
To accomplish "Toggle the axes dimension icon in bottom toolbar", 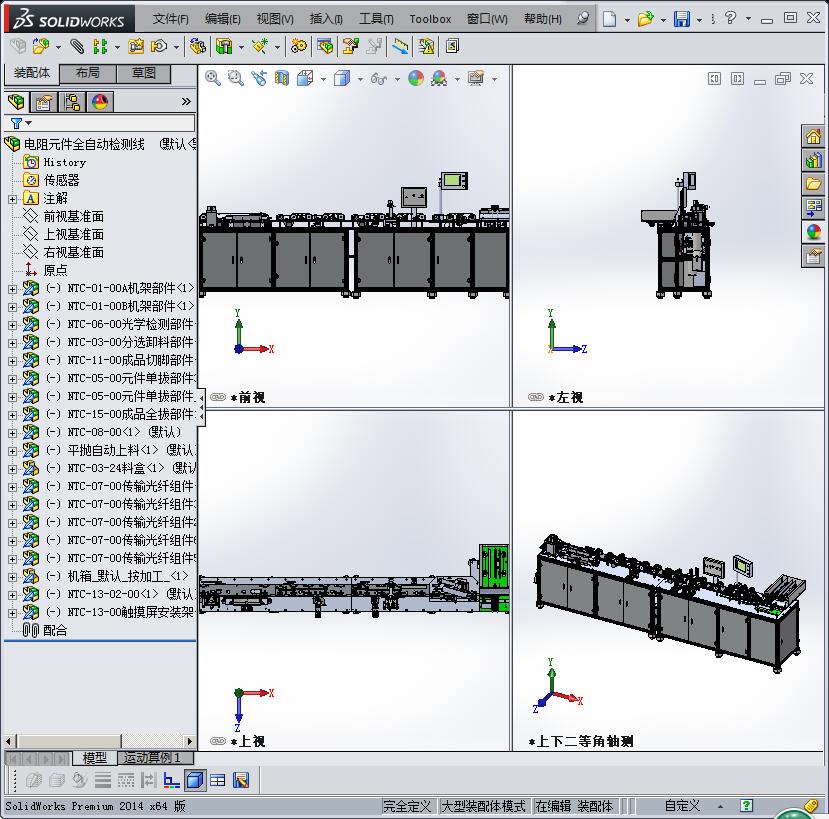I will [171, 780].
